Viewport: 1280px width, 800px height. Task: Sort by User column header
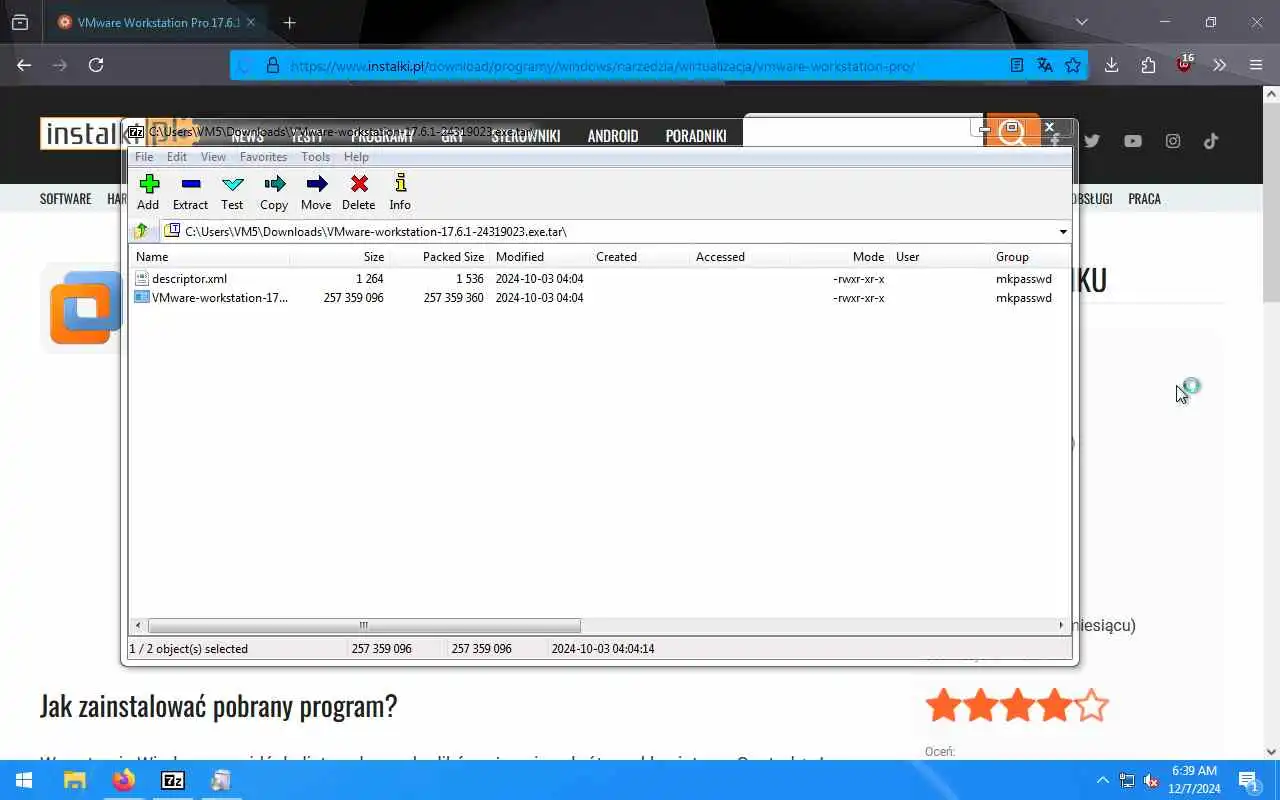click(x=940, y=257)
